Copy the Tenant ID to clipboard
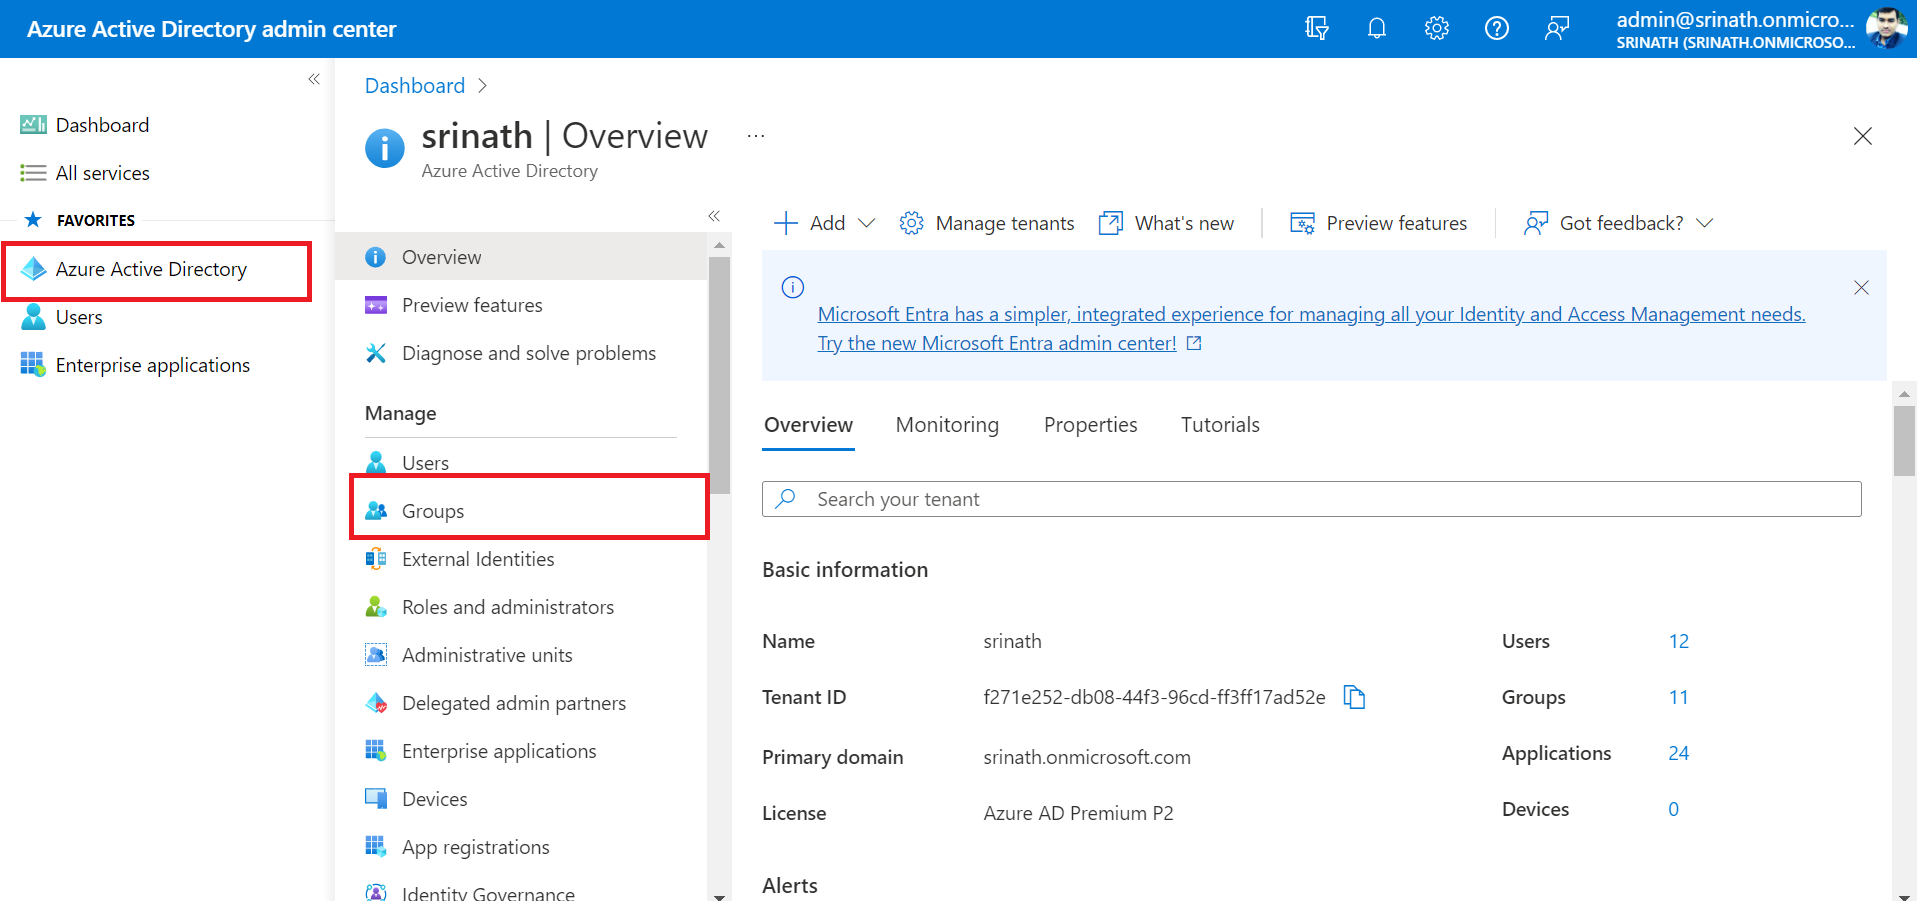 click(1354, 697)
